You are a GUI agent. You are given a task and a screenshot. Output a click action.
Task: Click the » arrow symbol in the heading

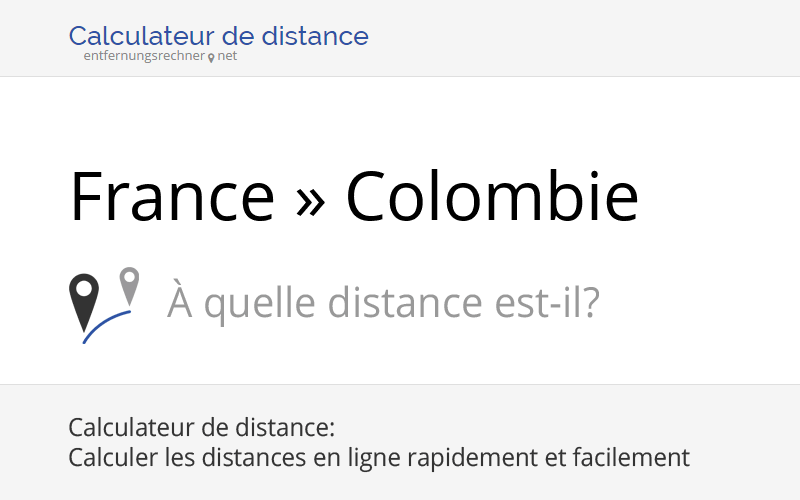click(310, 202)
